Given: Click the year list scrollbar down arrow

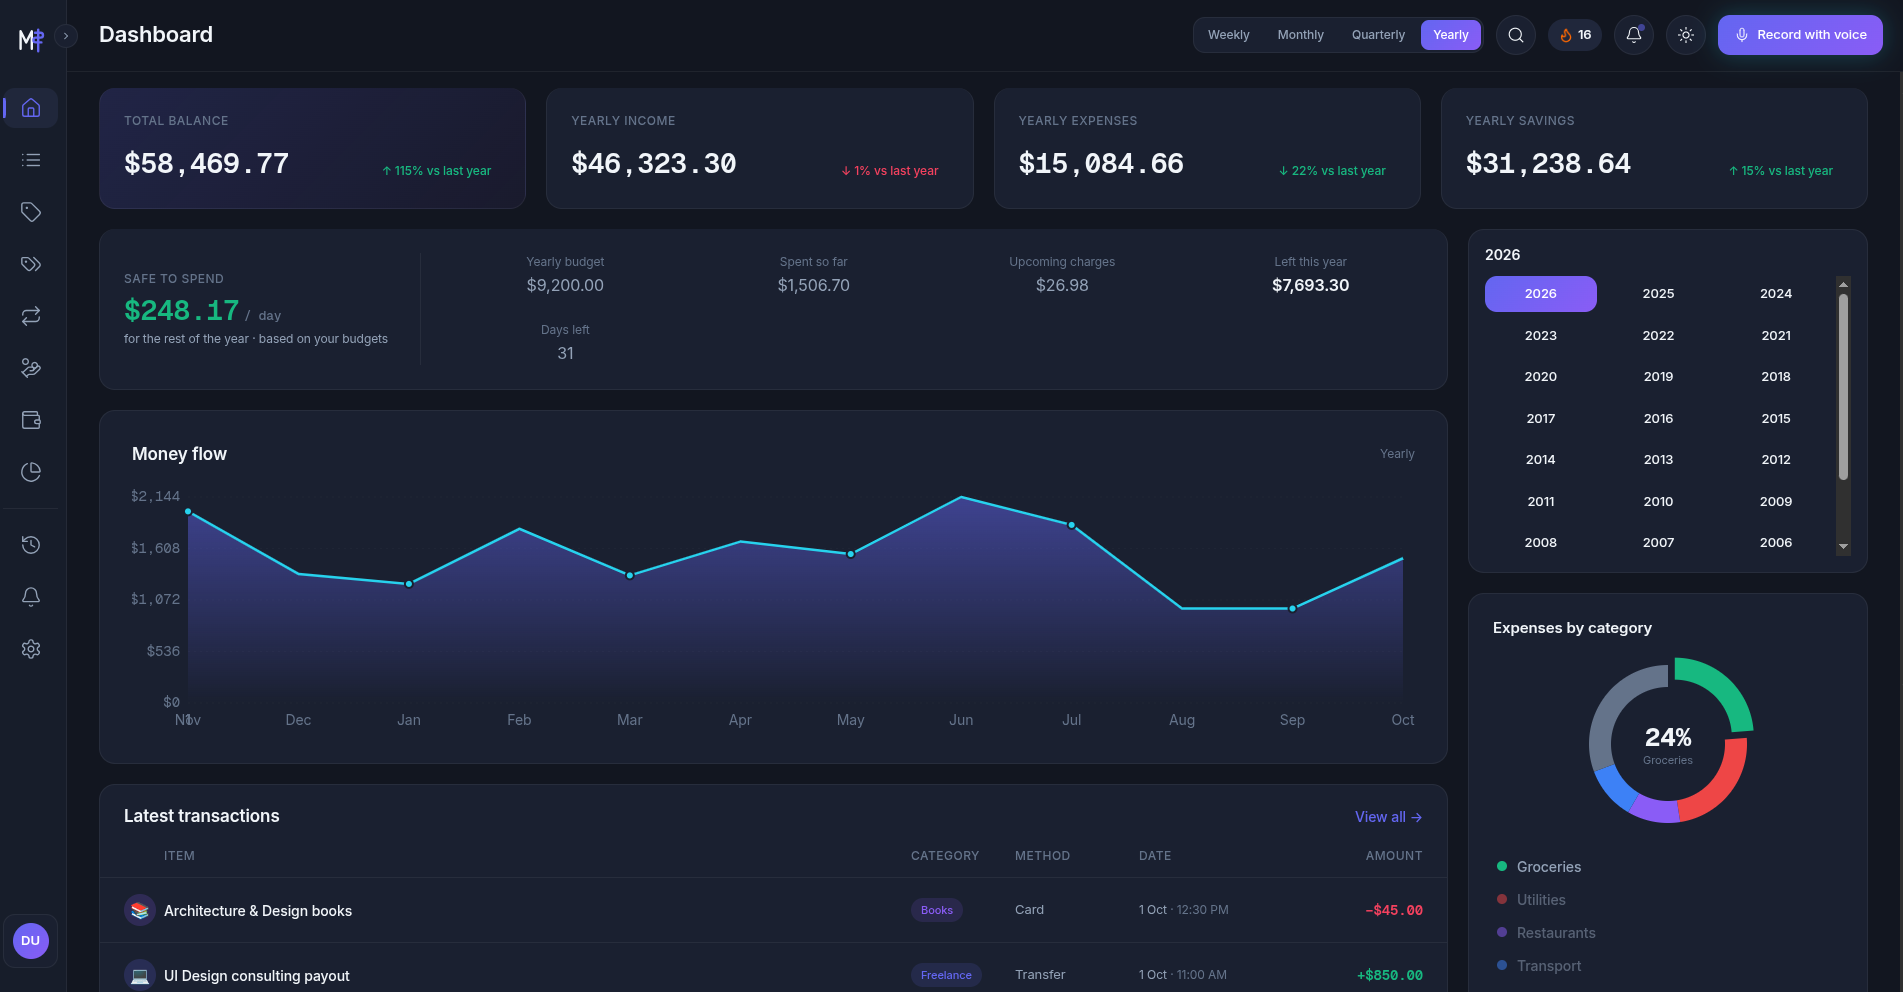Looking at the screenshot, I should (x=1843, y=546).
